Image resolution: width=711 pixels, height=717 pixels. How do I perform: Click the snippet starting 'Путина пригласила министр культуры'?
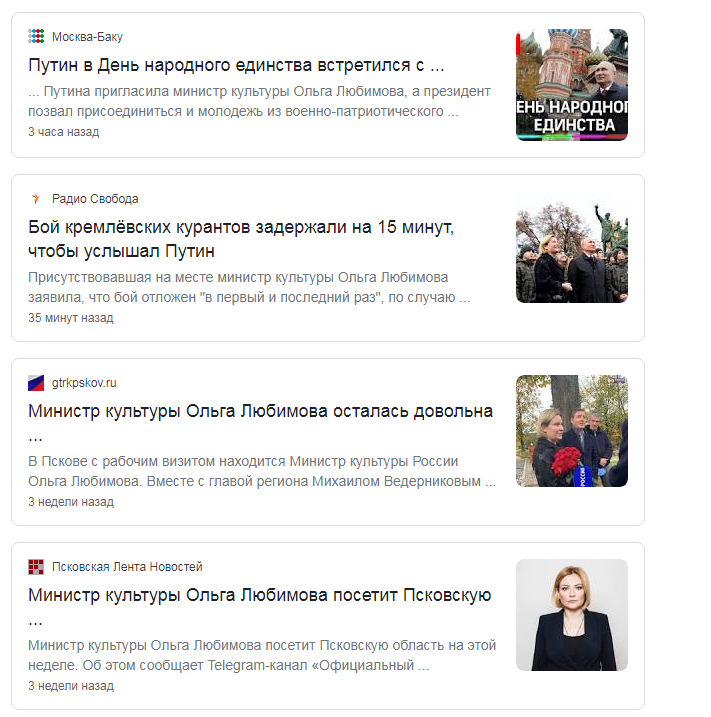(259, 101)
